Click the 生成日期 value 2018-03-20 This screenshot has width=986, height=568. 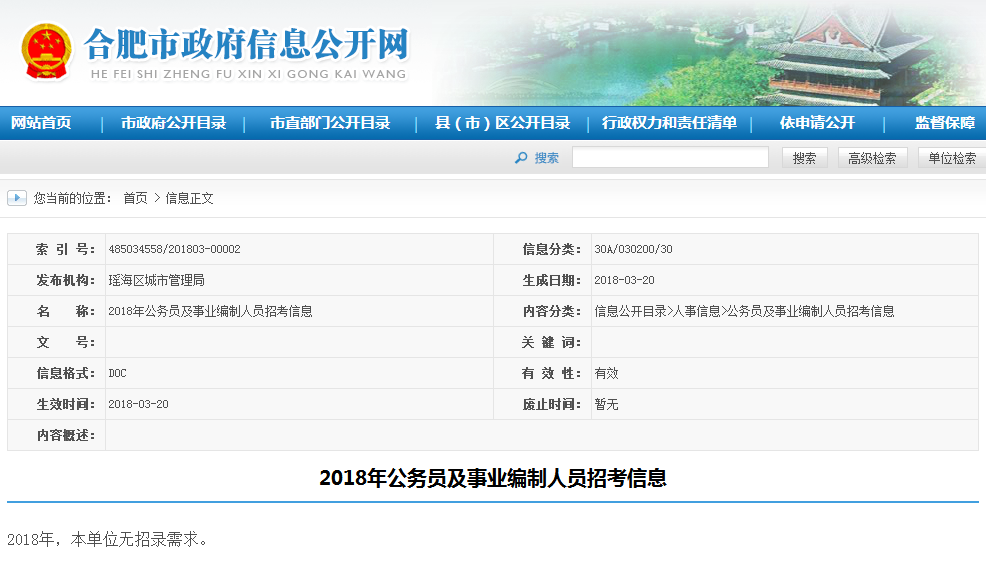624,280
